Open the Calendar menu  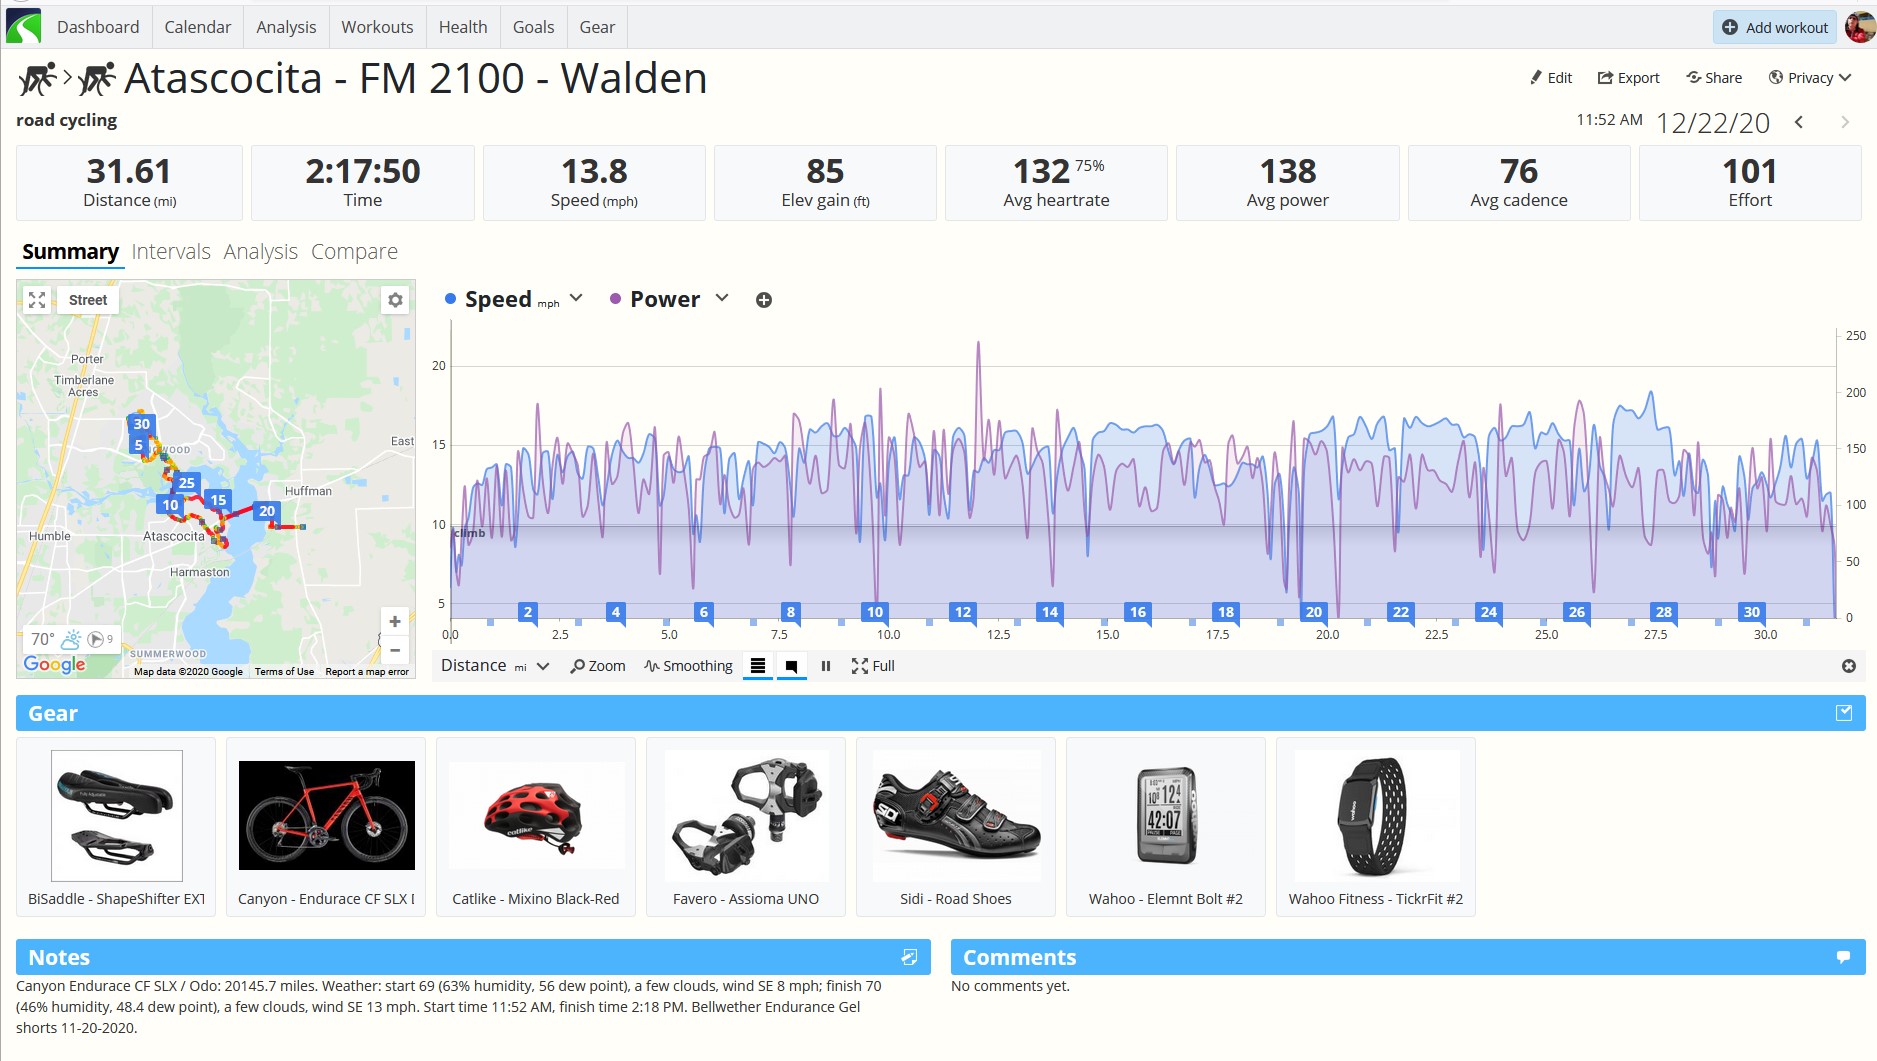[198, 27]
